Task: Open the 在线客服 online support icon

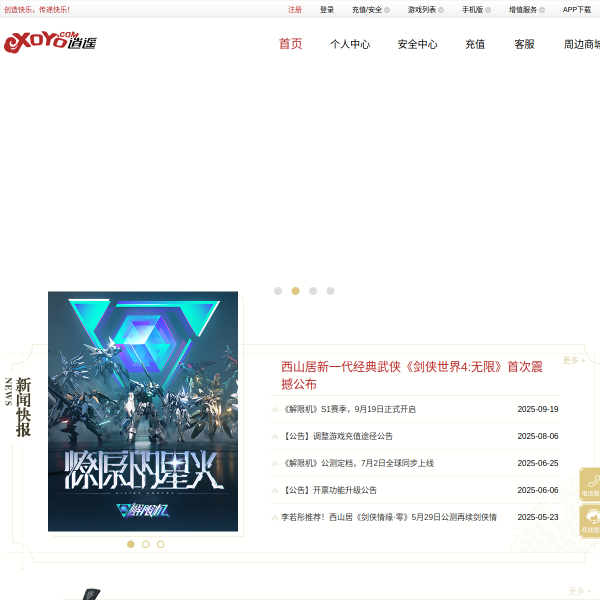Action: pyautogui.click(x=590, y=521)
